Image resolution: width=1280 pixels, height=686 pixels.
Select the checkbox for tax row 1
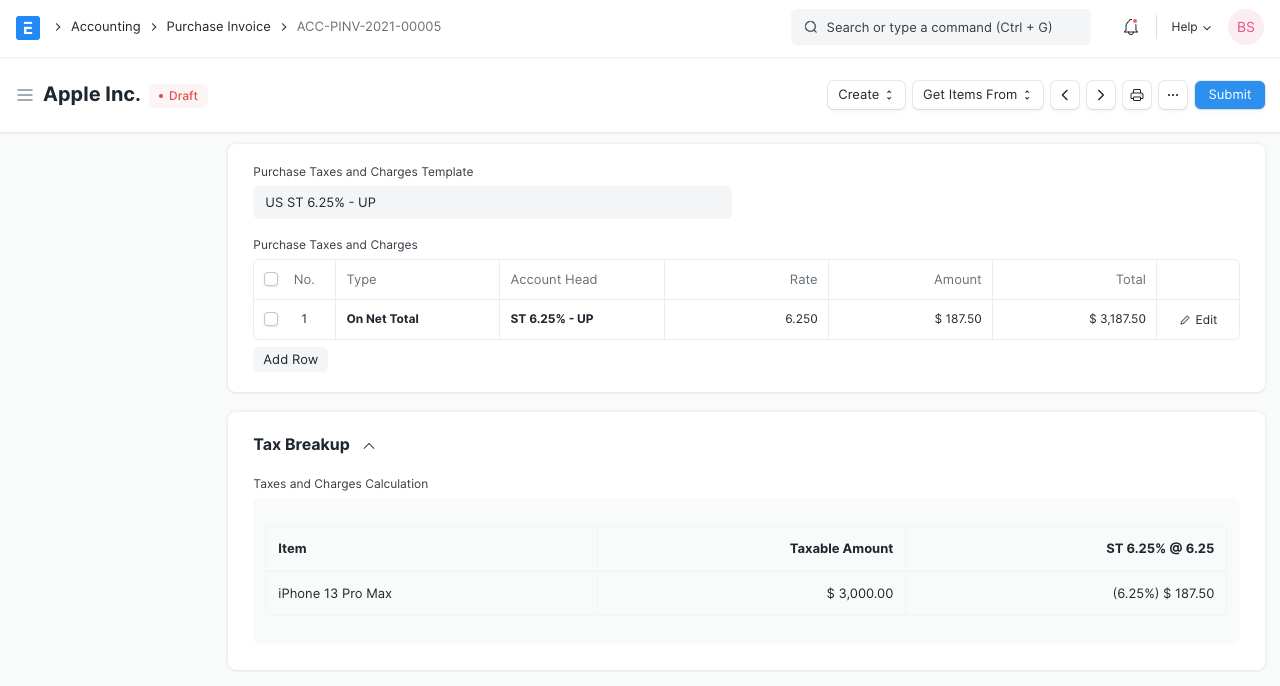[x=271, y=318]
